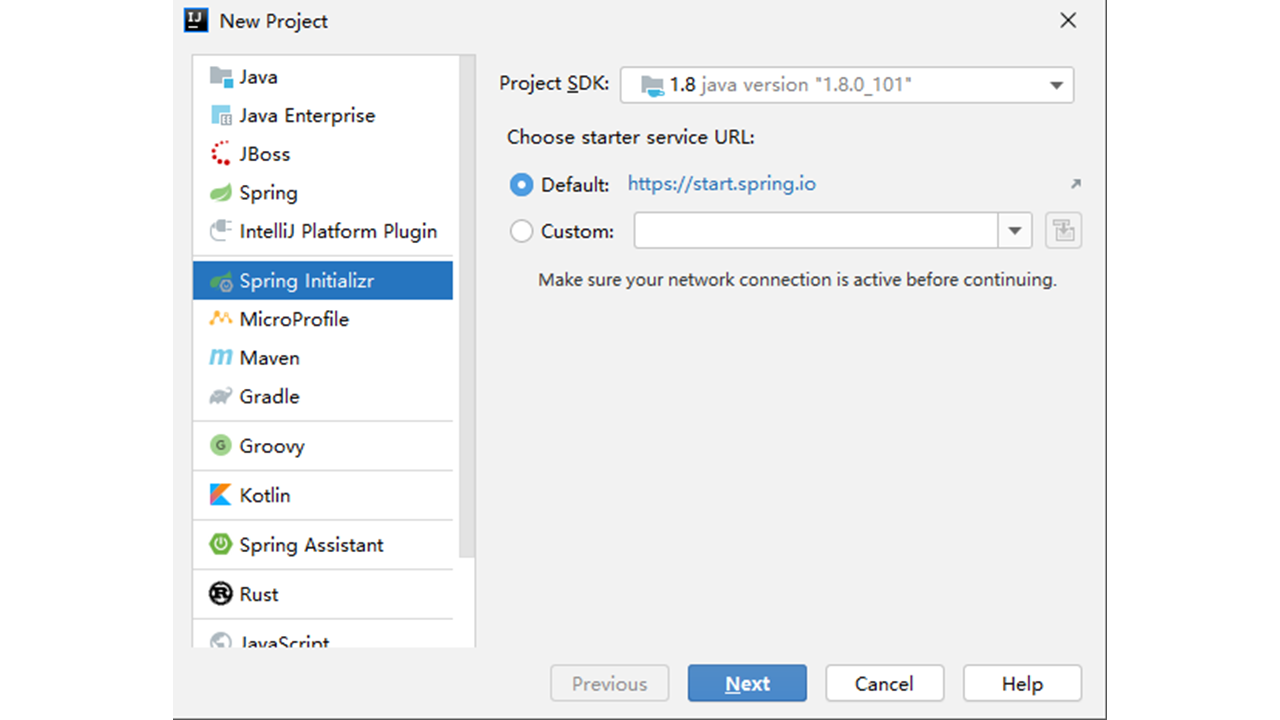Viewport: 1280px width, 720px height.
Task: Select Rust in the list
Action: pos(323,594)
